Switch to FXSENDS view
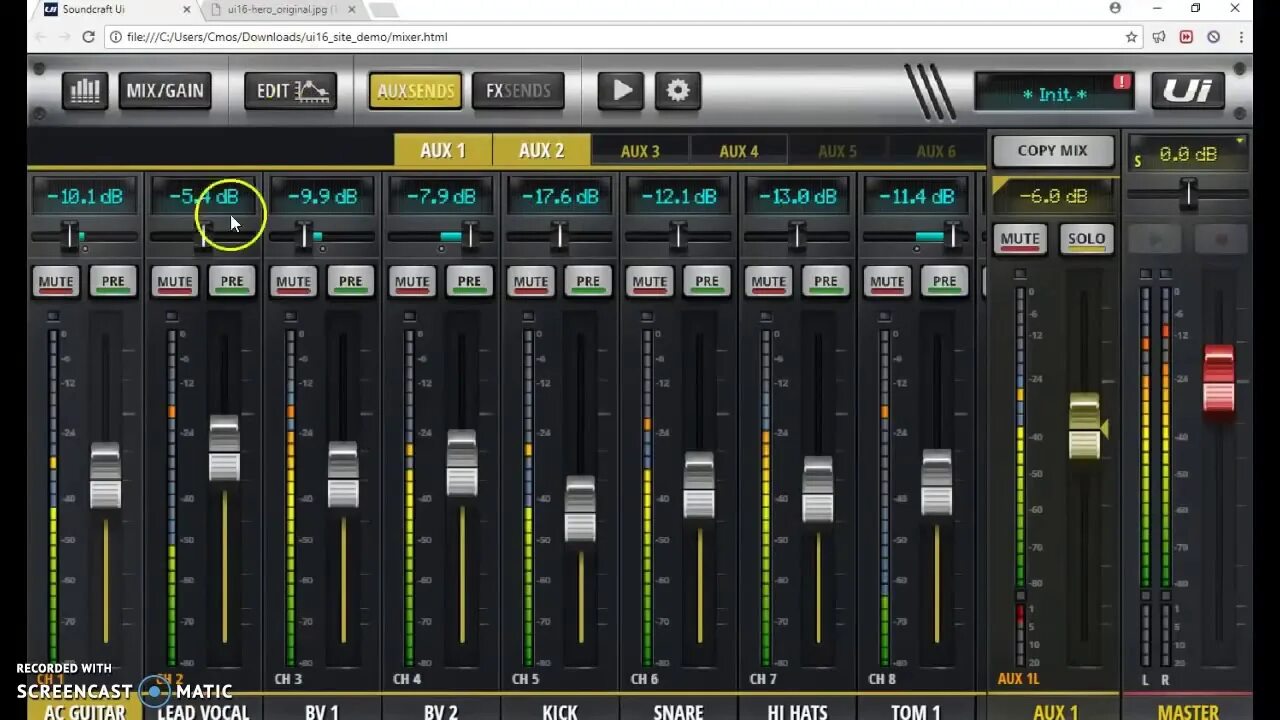Image resolution: width=1280 pixels, height=720 pixels. tap(518, 90)
